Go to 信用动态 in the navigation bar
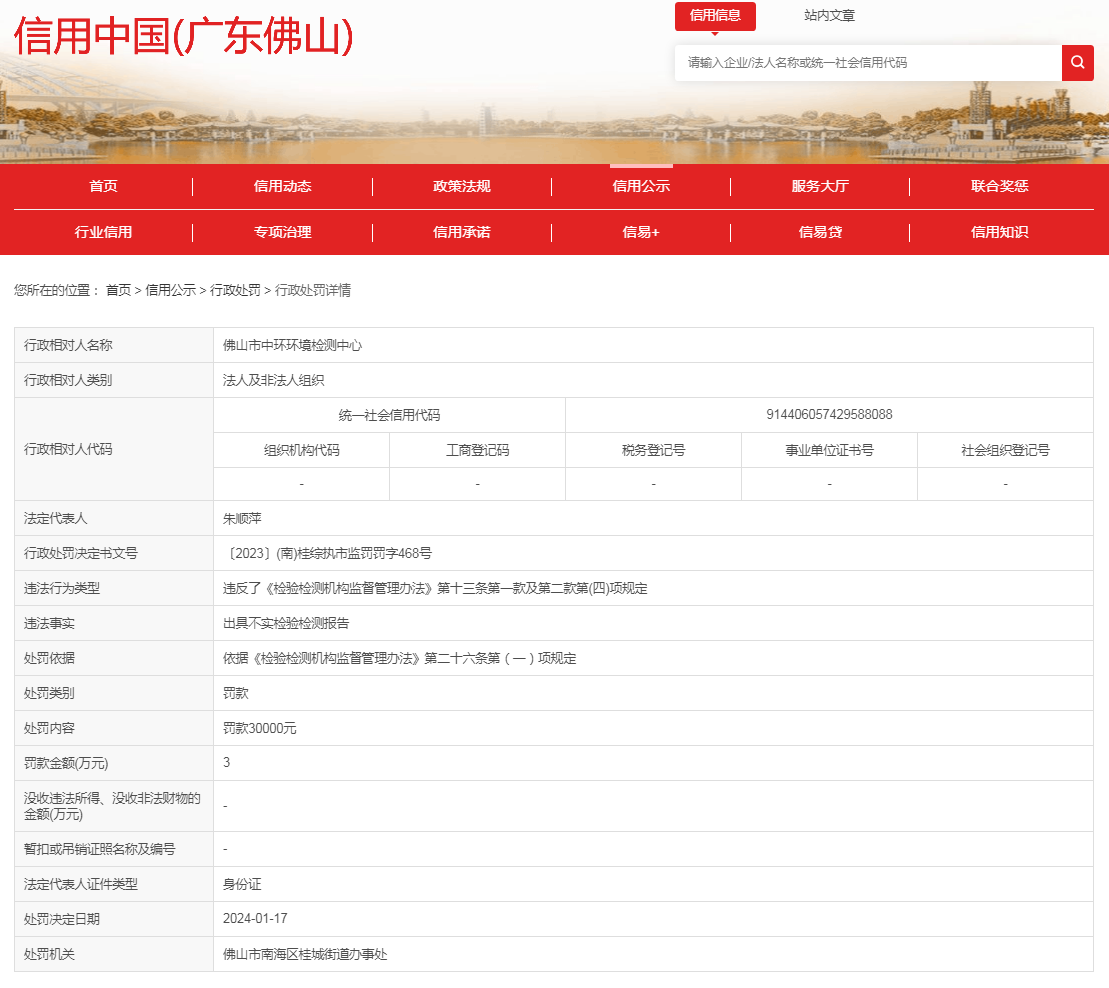 pos(282,186)
